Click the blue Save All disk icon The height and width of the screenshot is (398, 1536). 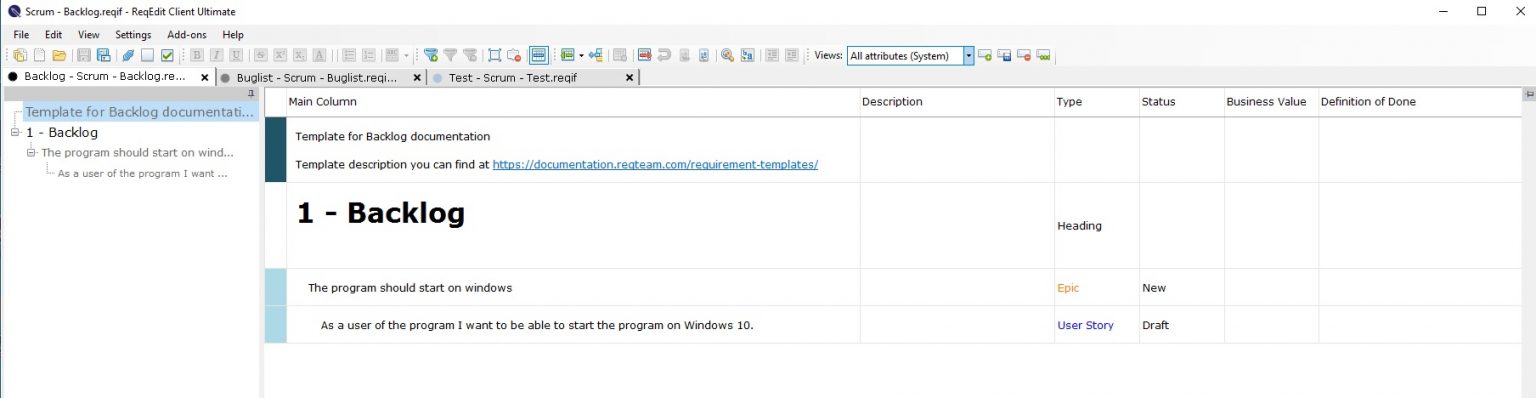[104, 55]
